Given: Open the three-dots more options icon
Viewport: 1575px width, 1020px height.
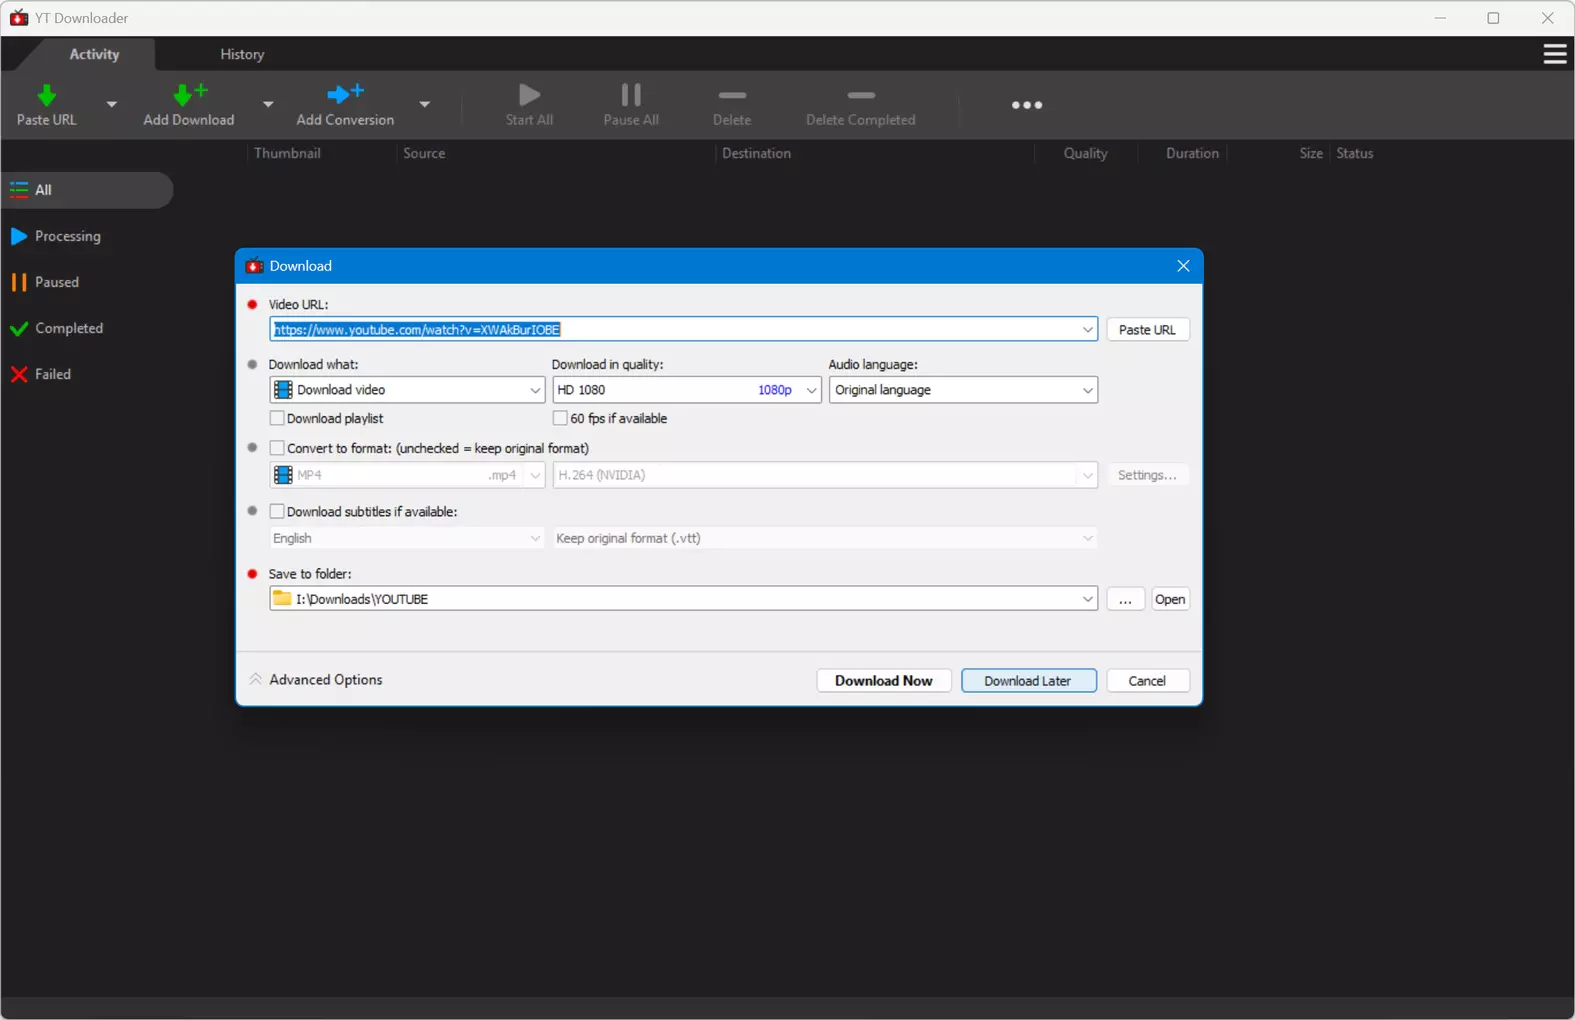Looking at the screenshot, I should point(1027,105).
